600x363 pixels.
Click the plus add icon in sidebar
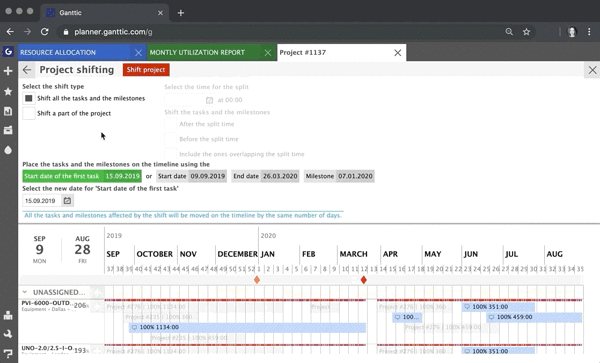[x=8, y=71]
